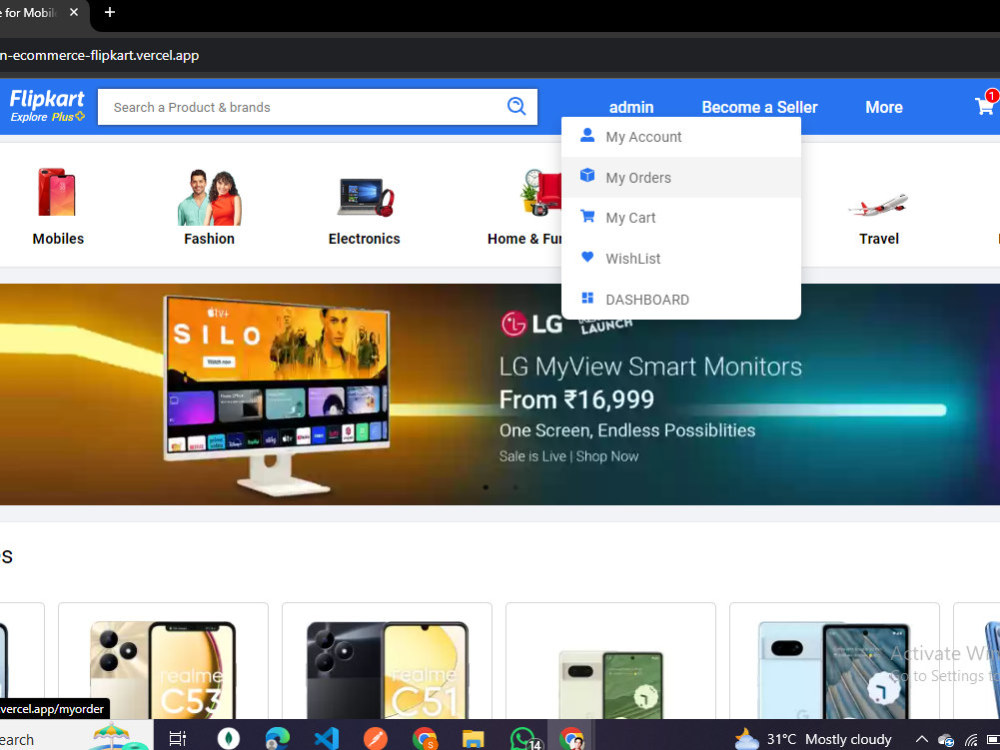Click the Travel category label
Viewport: 1000px width, 750px height.
pyautogui.click(x=879, y=239)
